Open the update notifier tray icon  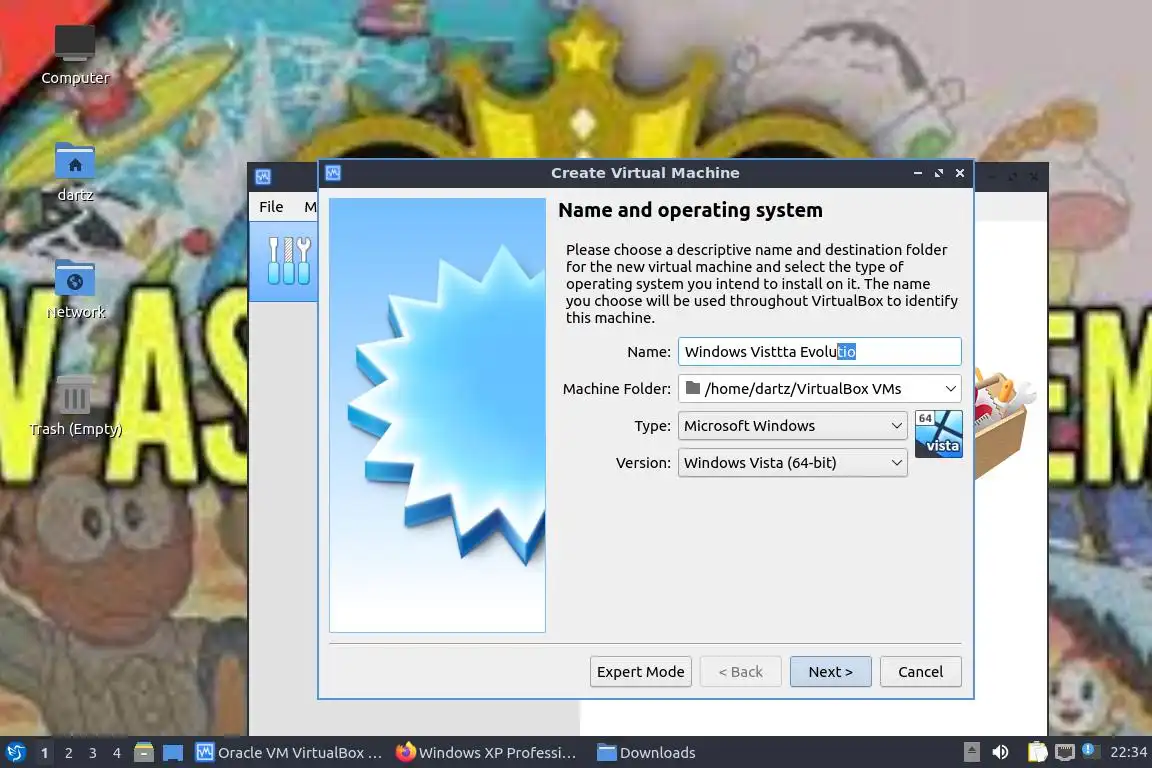click(1089, 751)
